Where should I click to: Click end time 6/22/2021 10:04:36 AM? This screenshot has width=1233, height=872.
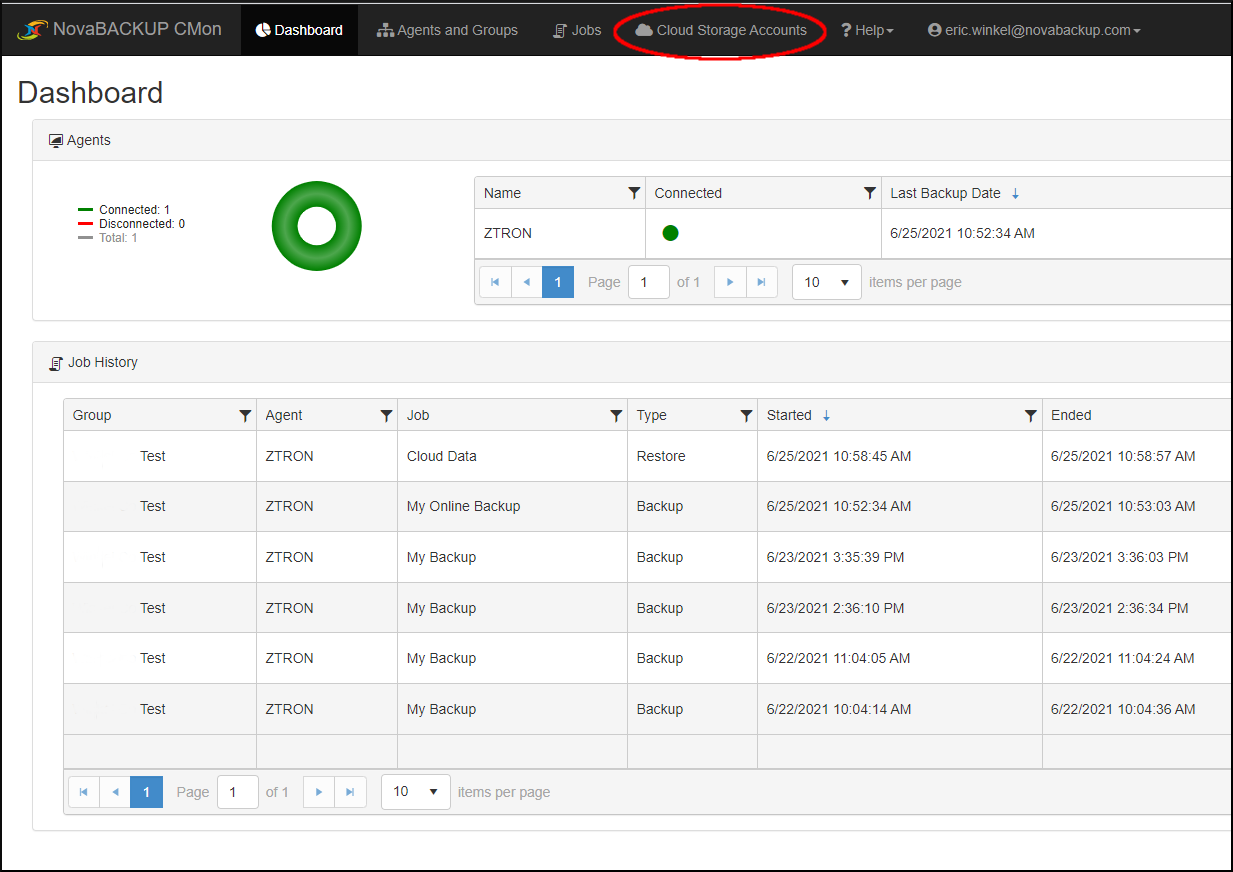(x=1123, y=710)
